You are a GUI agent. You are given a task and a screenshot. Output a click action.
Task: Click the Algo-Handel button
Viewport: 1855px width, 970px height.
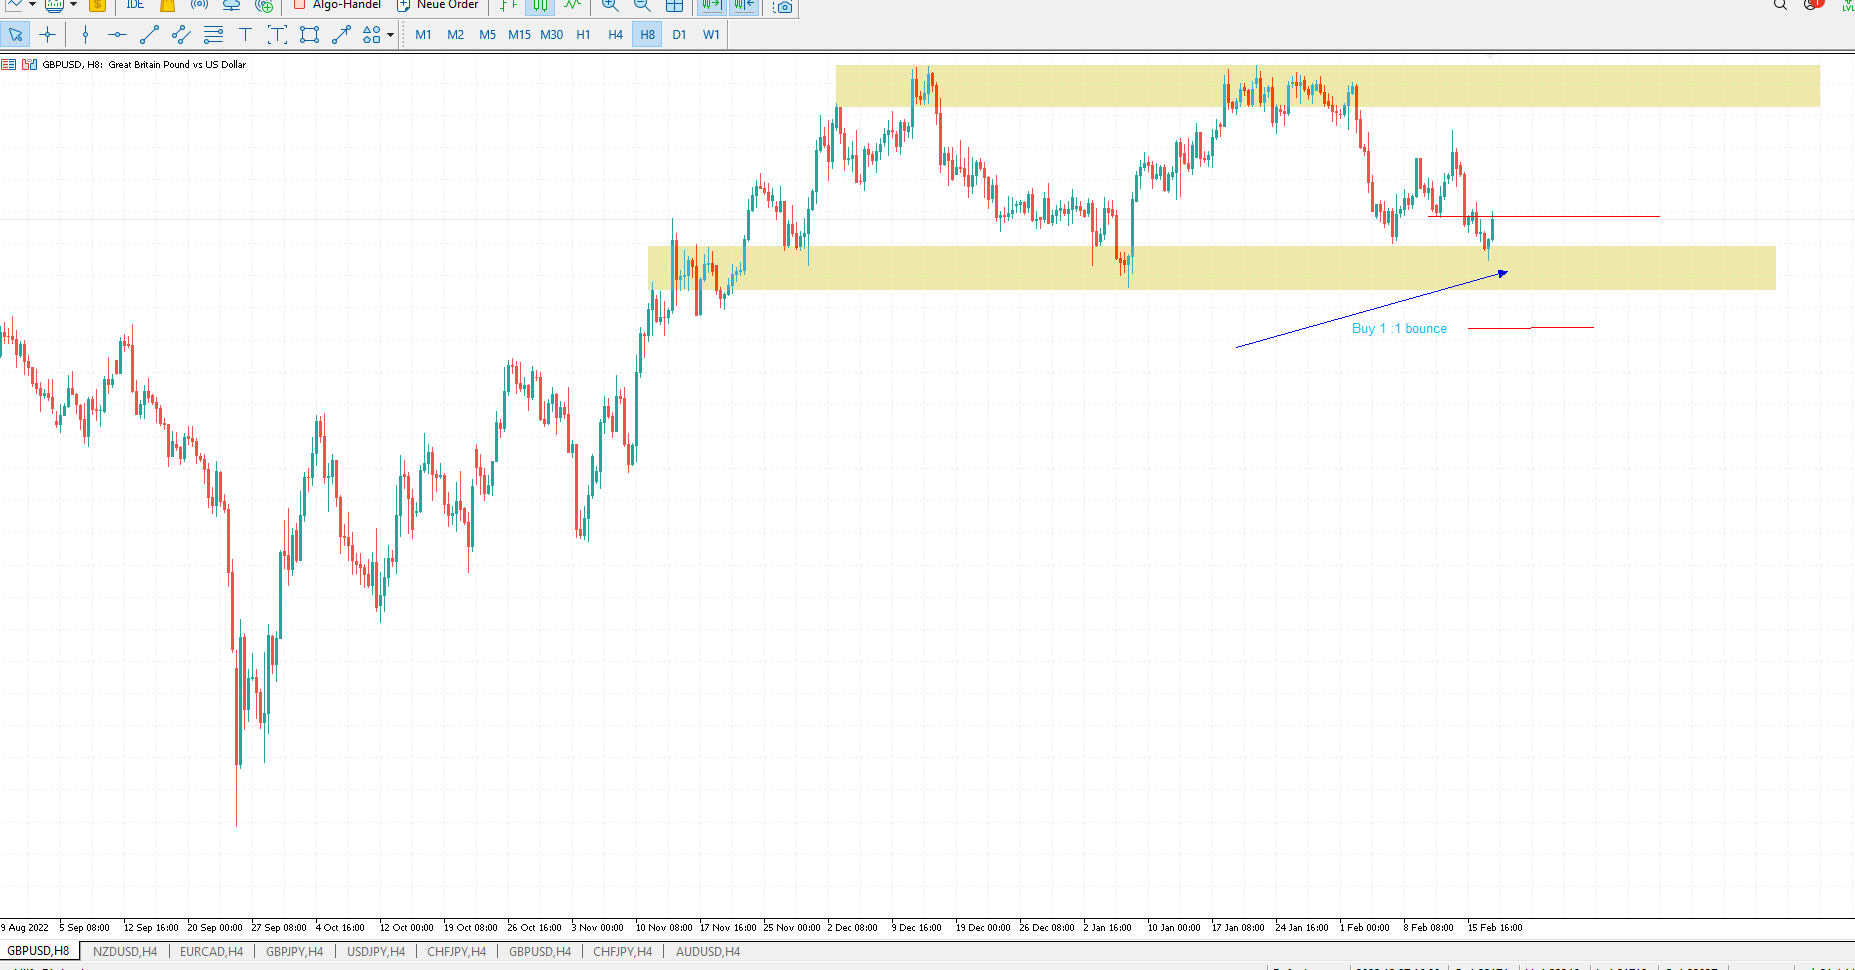pos(337,5)
